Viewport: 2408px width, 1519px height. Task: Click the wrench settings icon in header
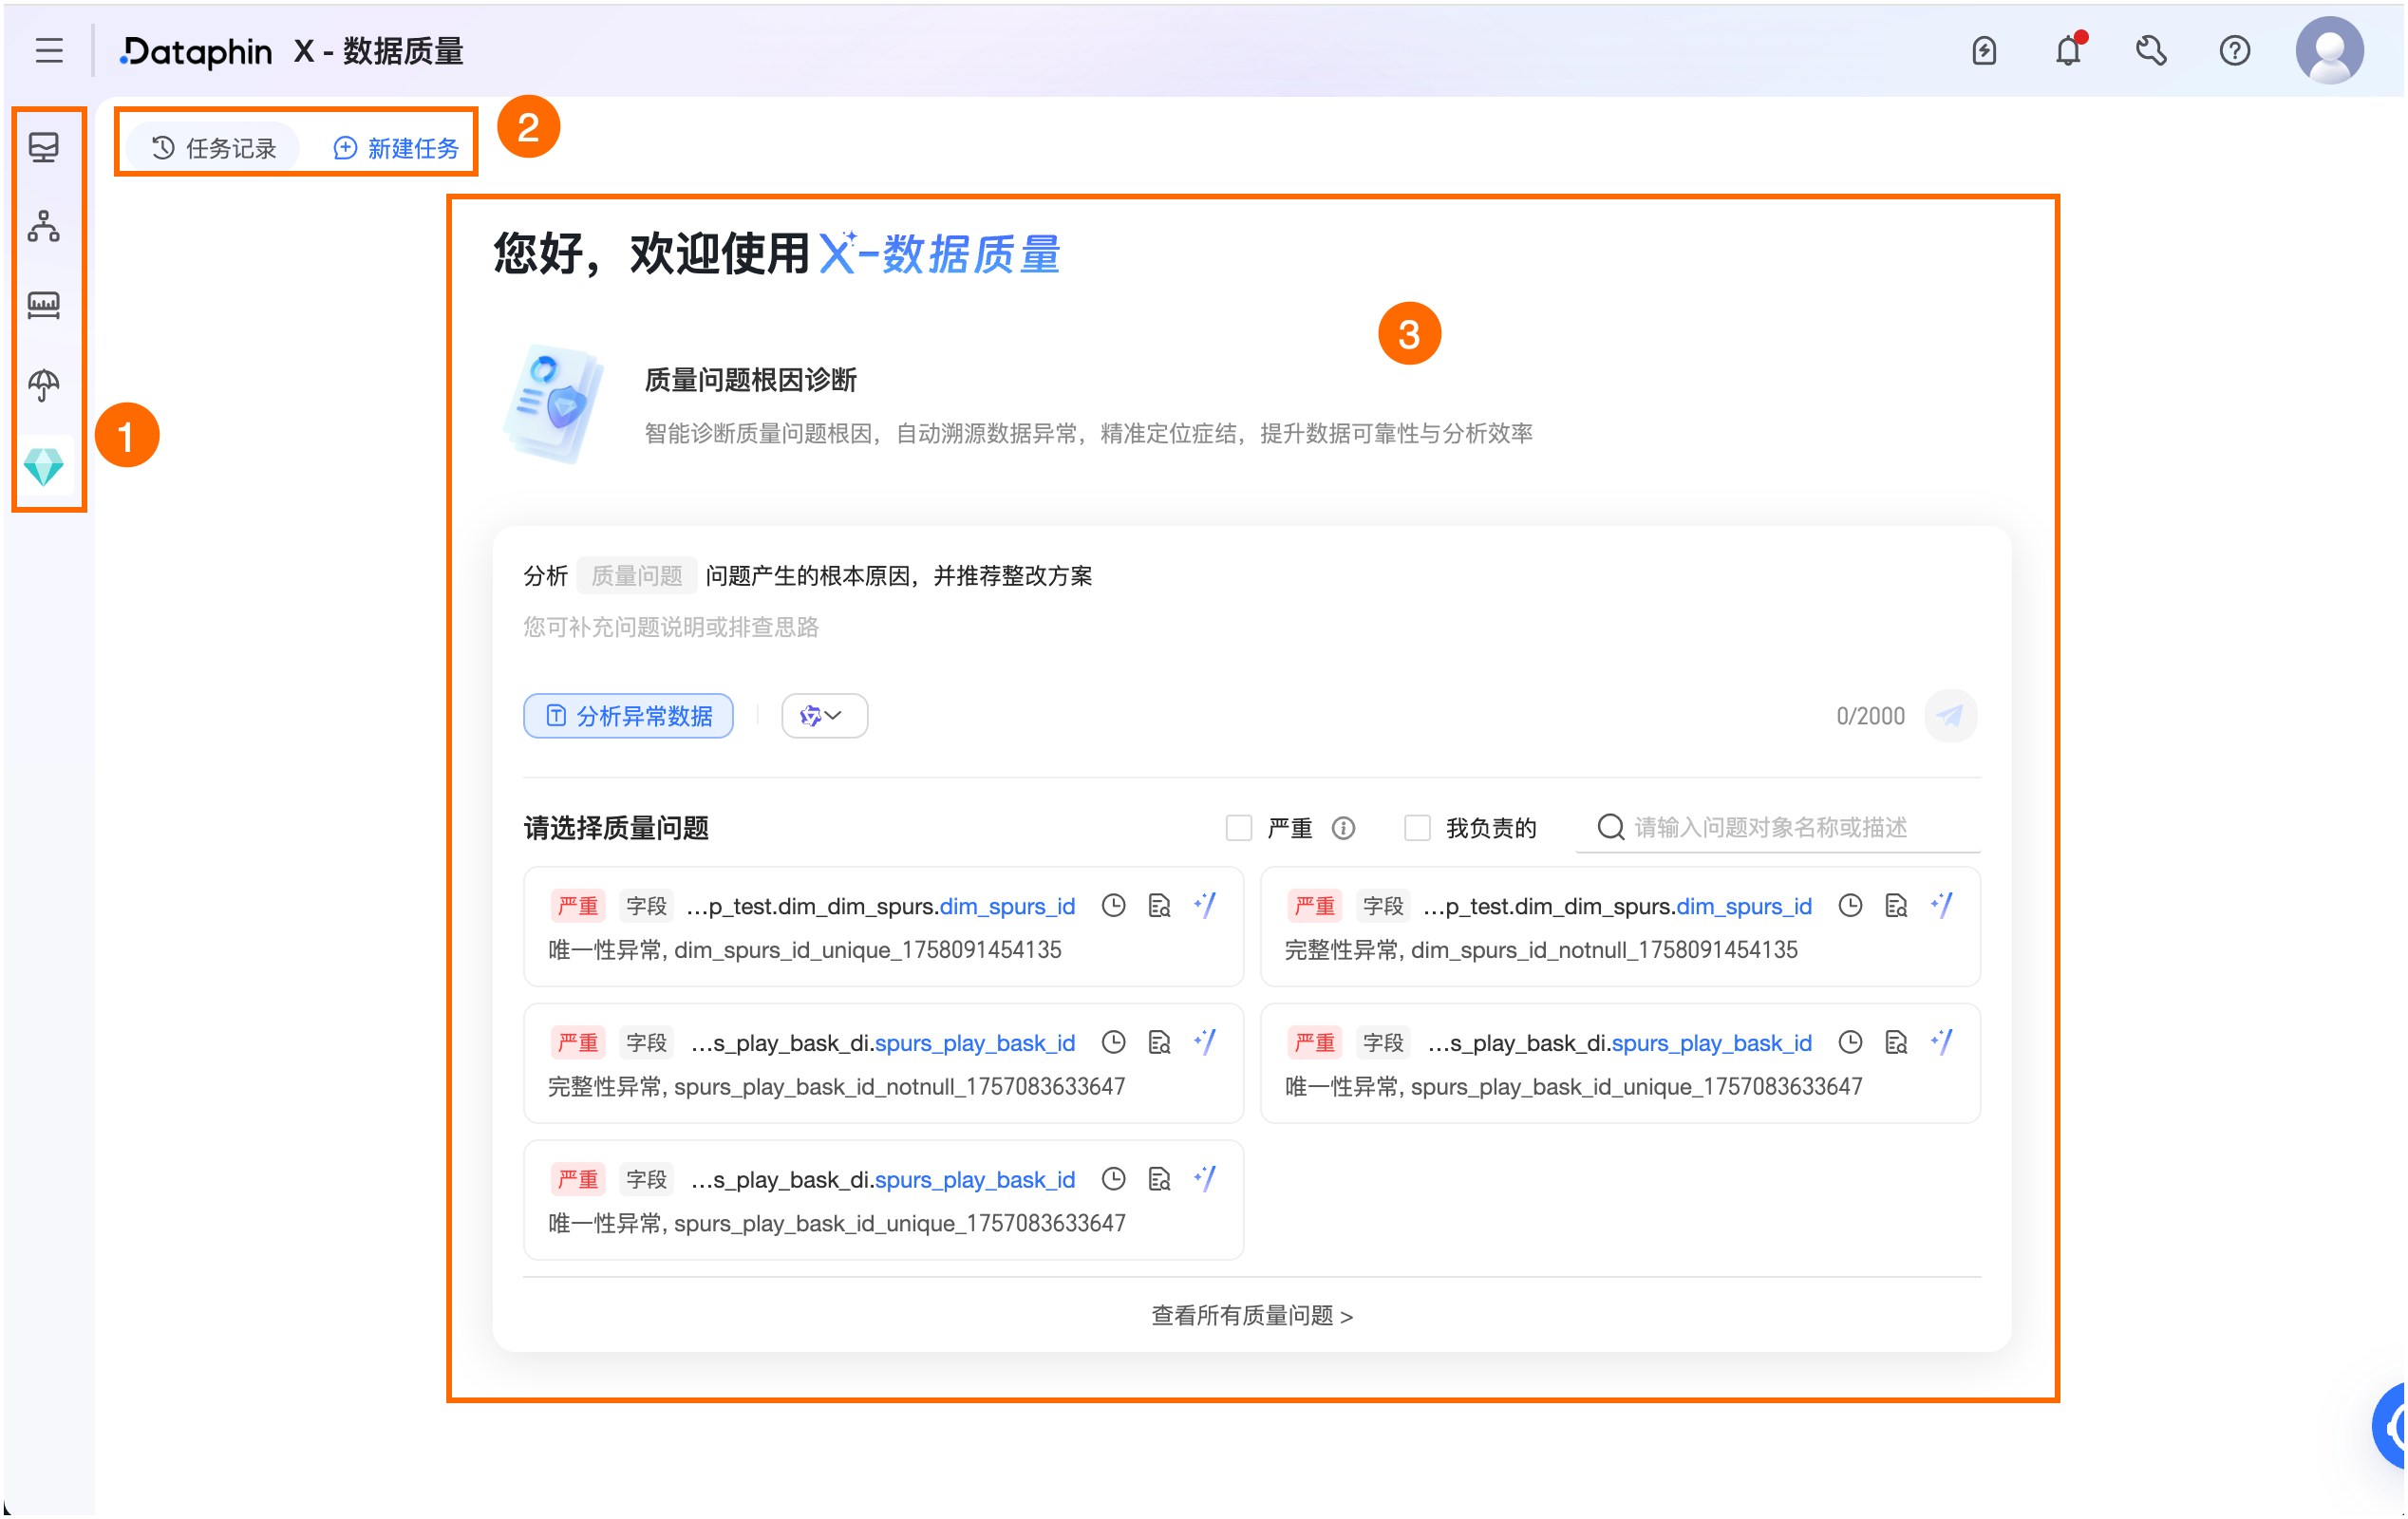(2150, 50)
